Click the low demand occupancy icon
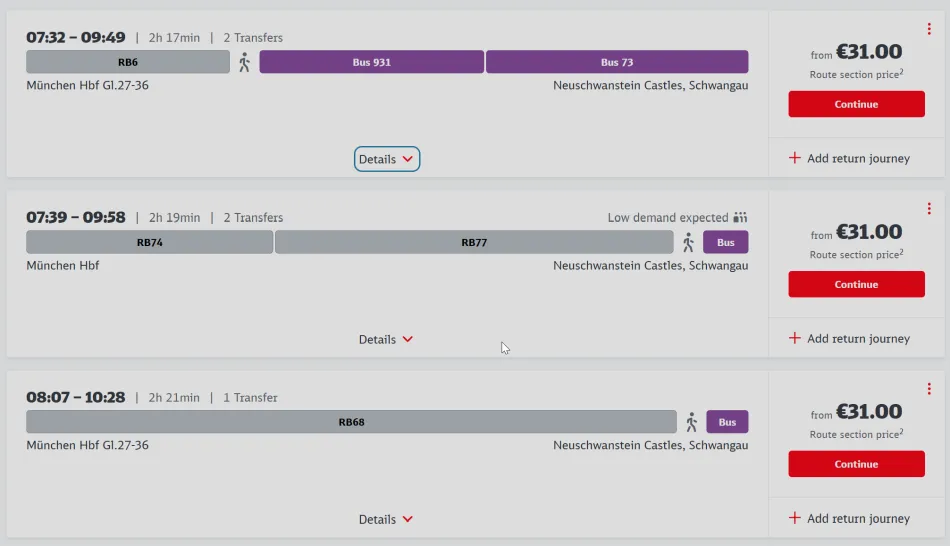 click(x=740, y=217)
